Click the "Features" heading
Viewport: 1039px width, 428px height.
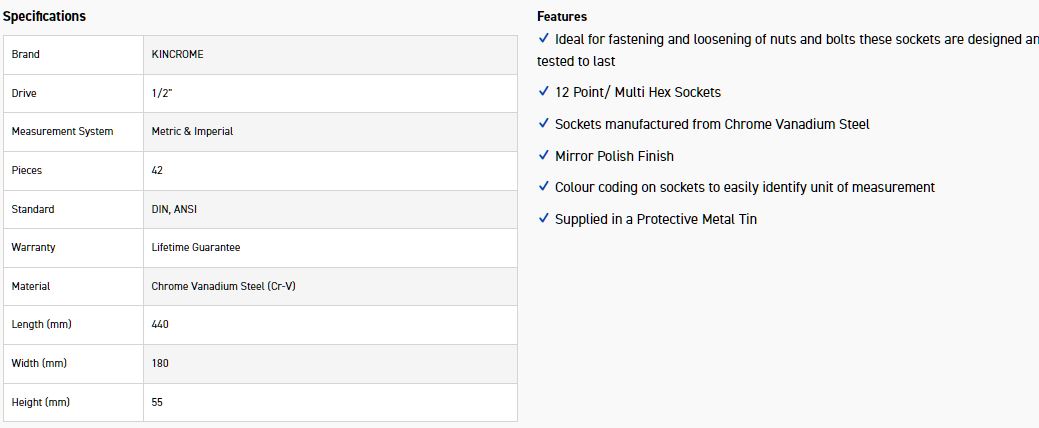coord(562,16)
